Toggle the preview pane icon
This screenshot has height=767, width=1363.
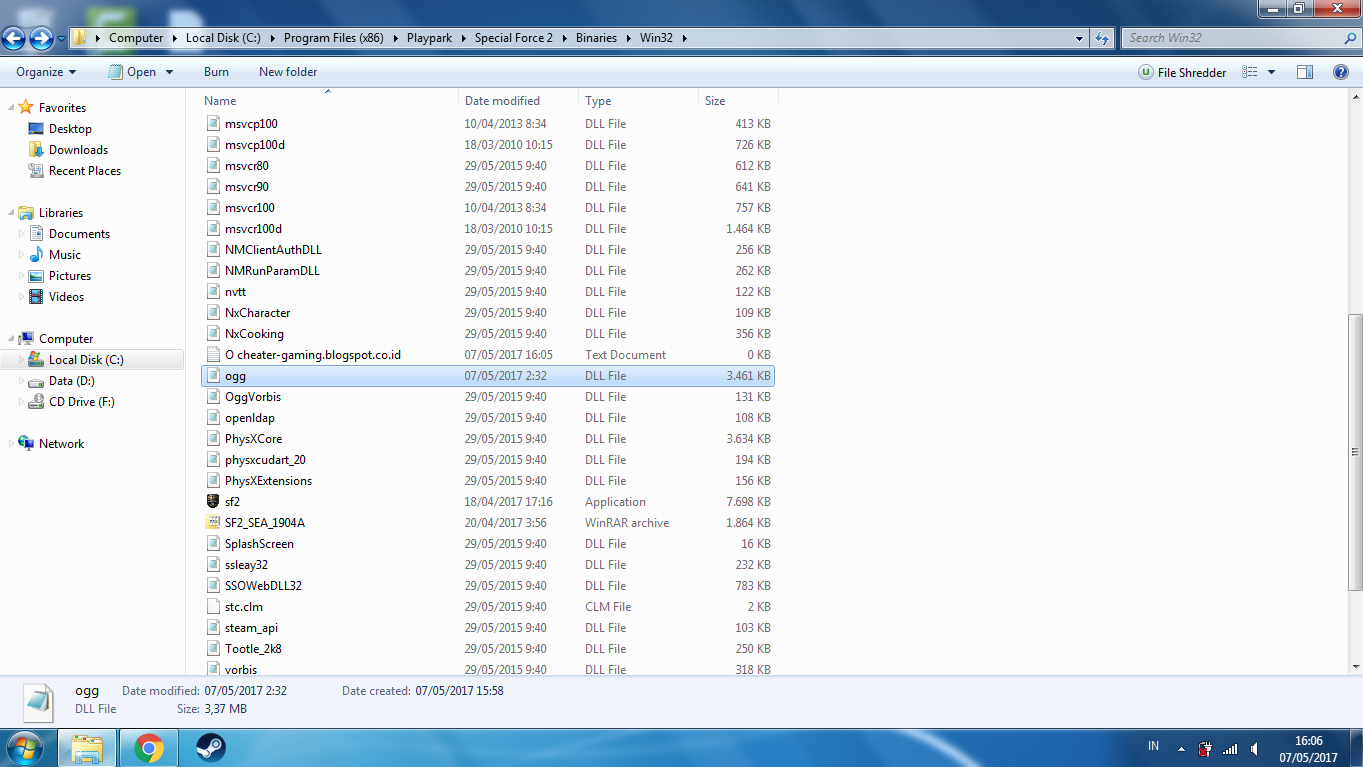coord(1305,72)
